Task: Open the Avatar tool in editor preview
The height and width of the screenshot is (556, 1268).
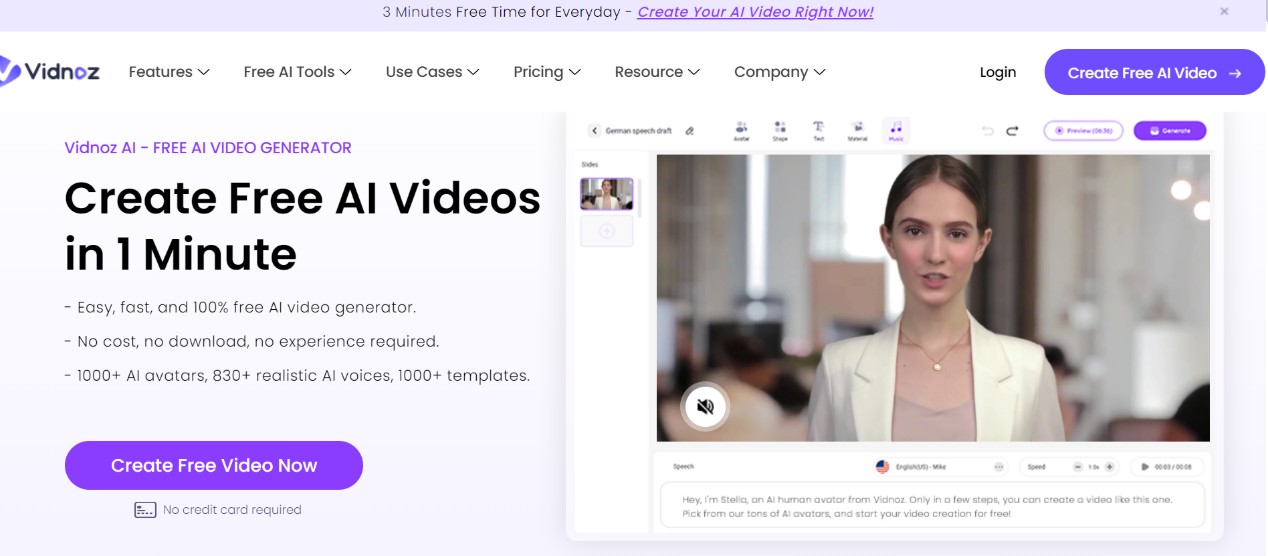Action: pyautogui.click(x=742, y=131)
